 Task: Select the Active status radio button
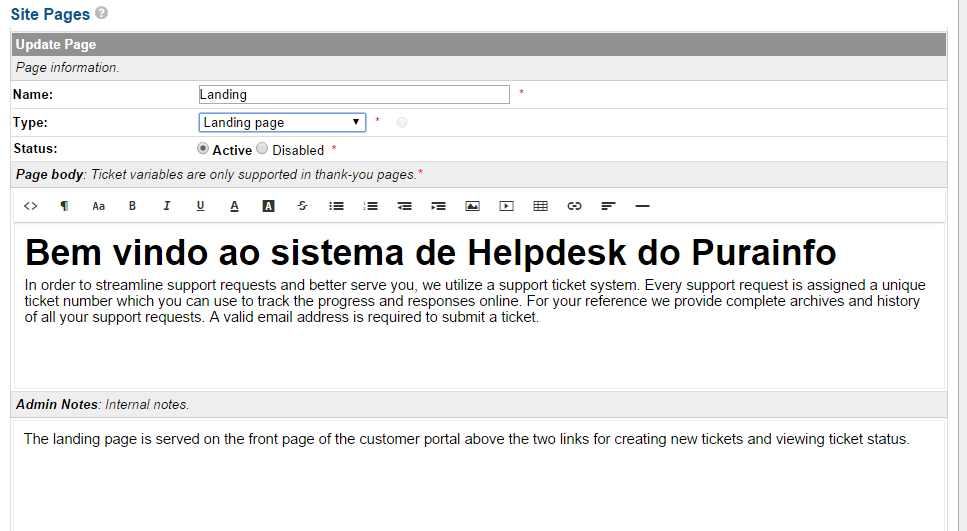[202, 149]
